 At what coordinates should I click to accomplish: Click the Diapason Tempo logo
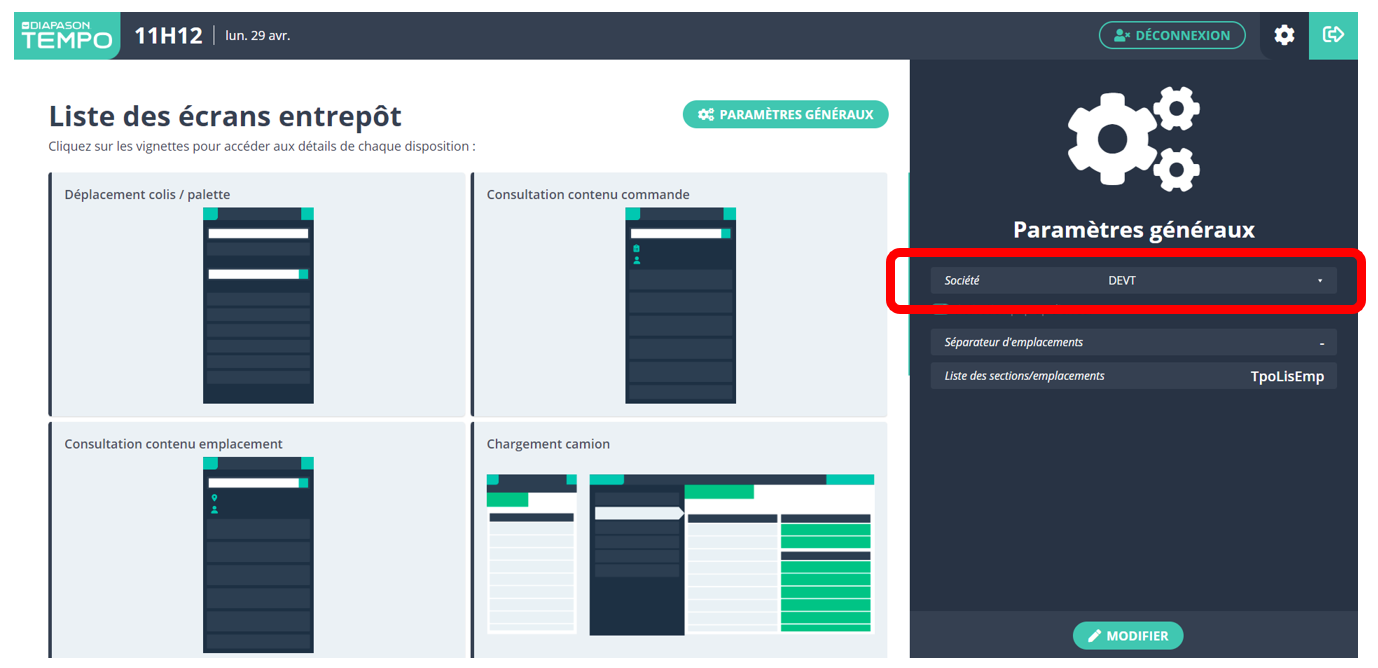67,35
